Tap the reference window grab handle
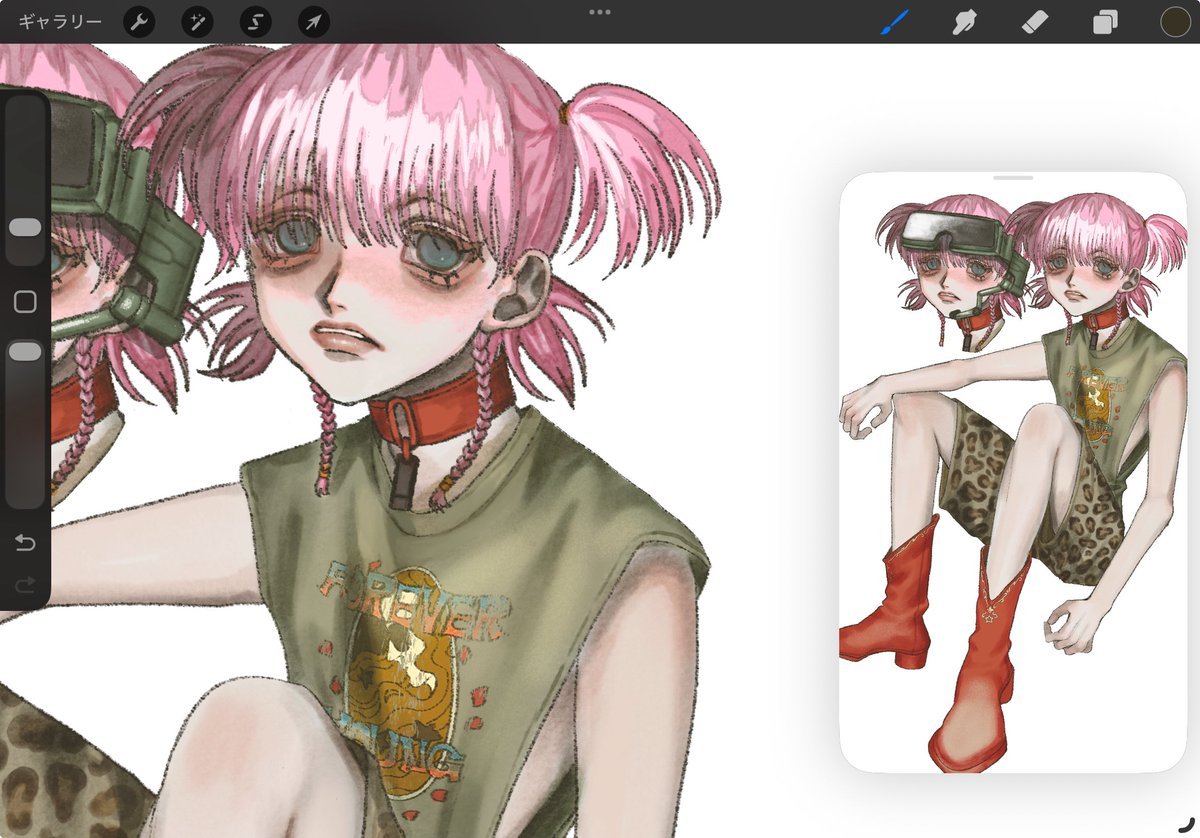1200x838 pixels. pyautogui.click(x=1013, y=178)
